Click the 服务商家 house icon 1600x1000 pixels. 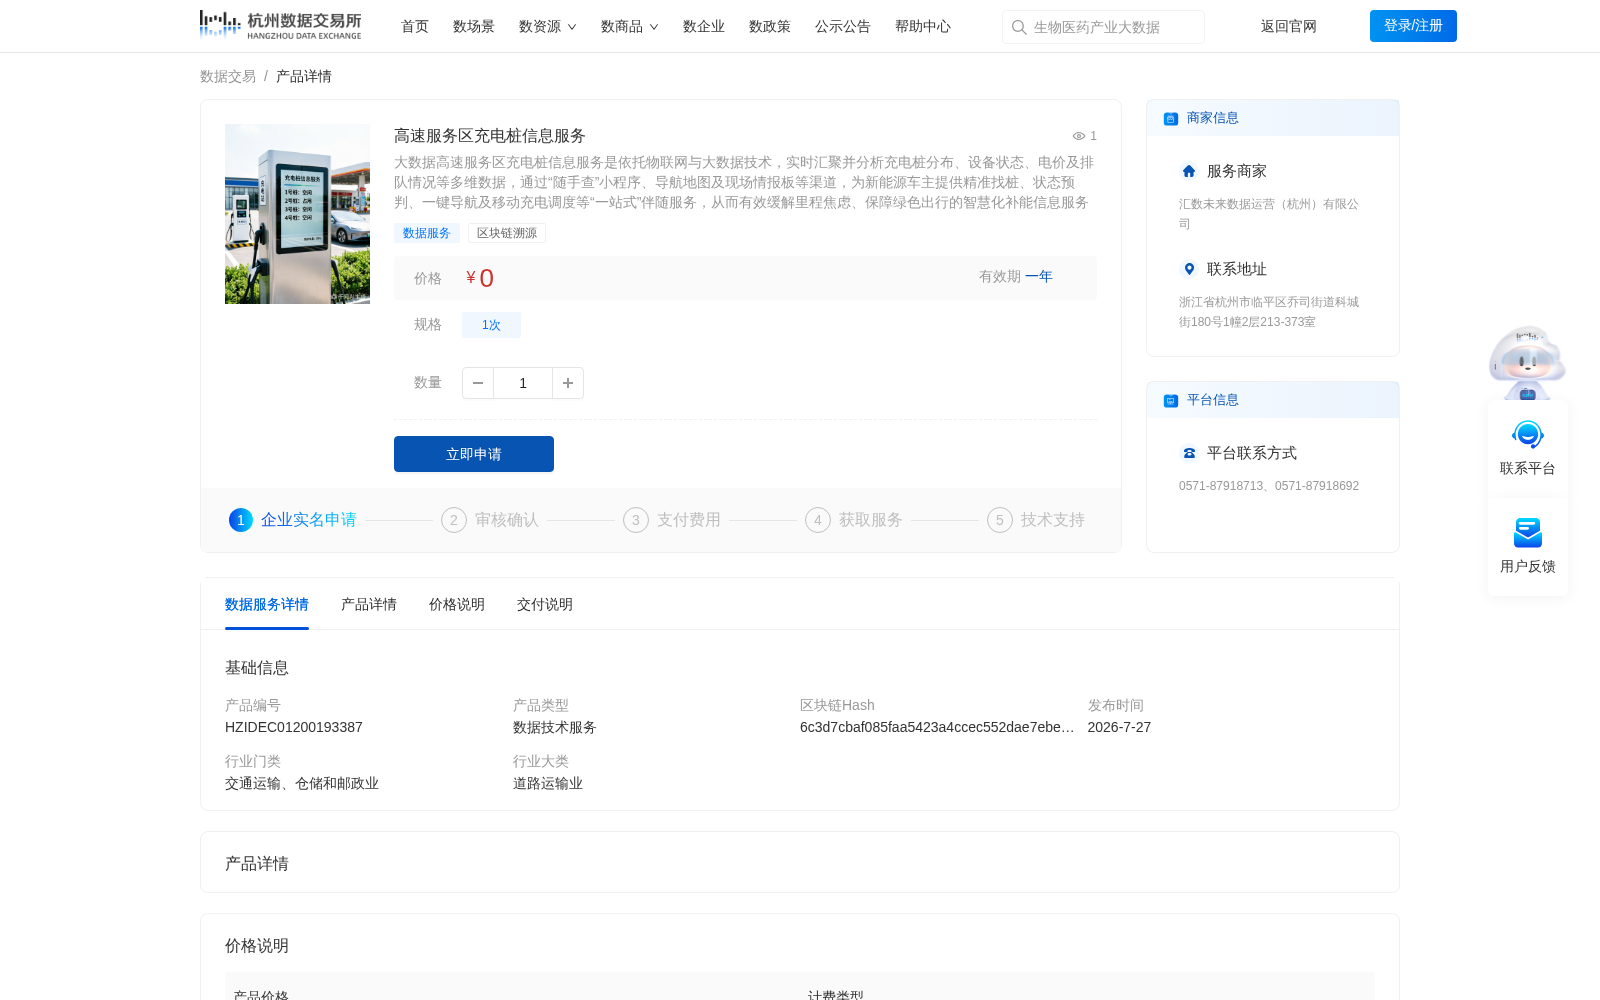tap(1189, 171)
